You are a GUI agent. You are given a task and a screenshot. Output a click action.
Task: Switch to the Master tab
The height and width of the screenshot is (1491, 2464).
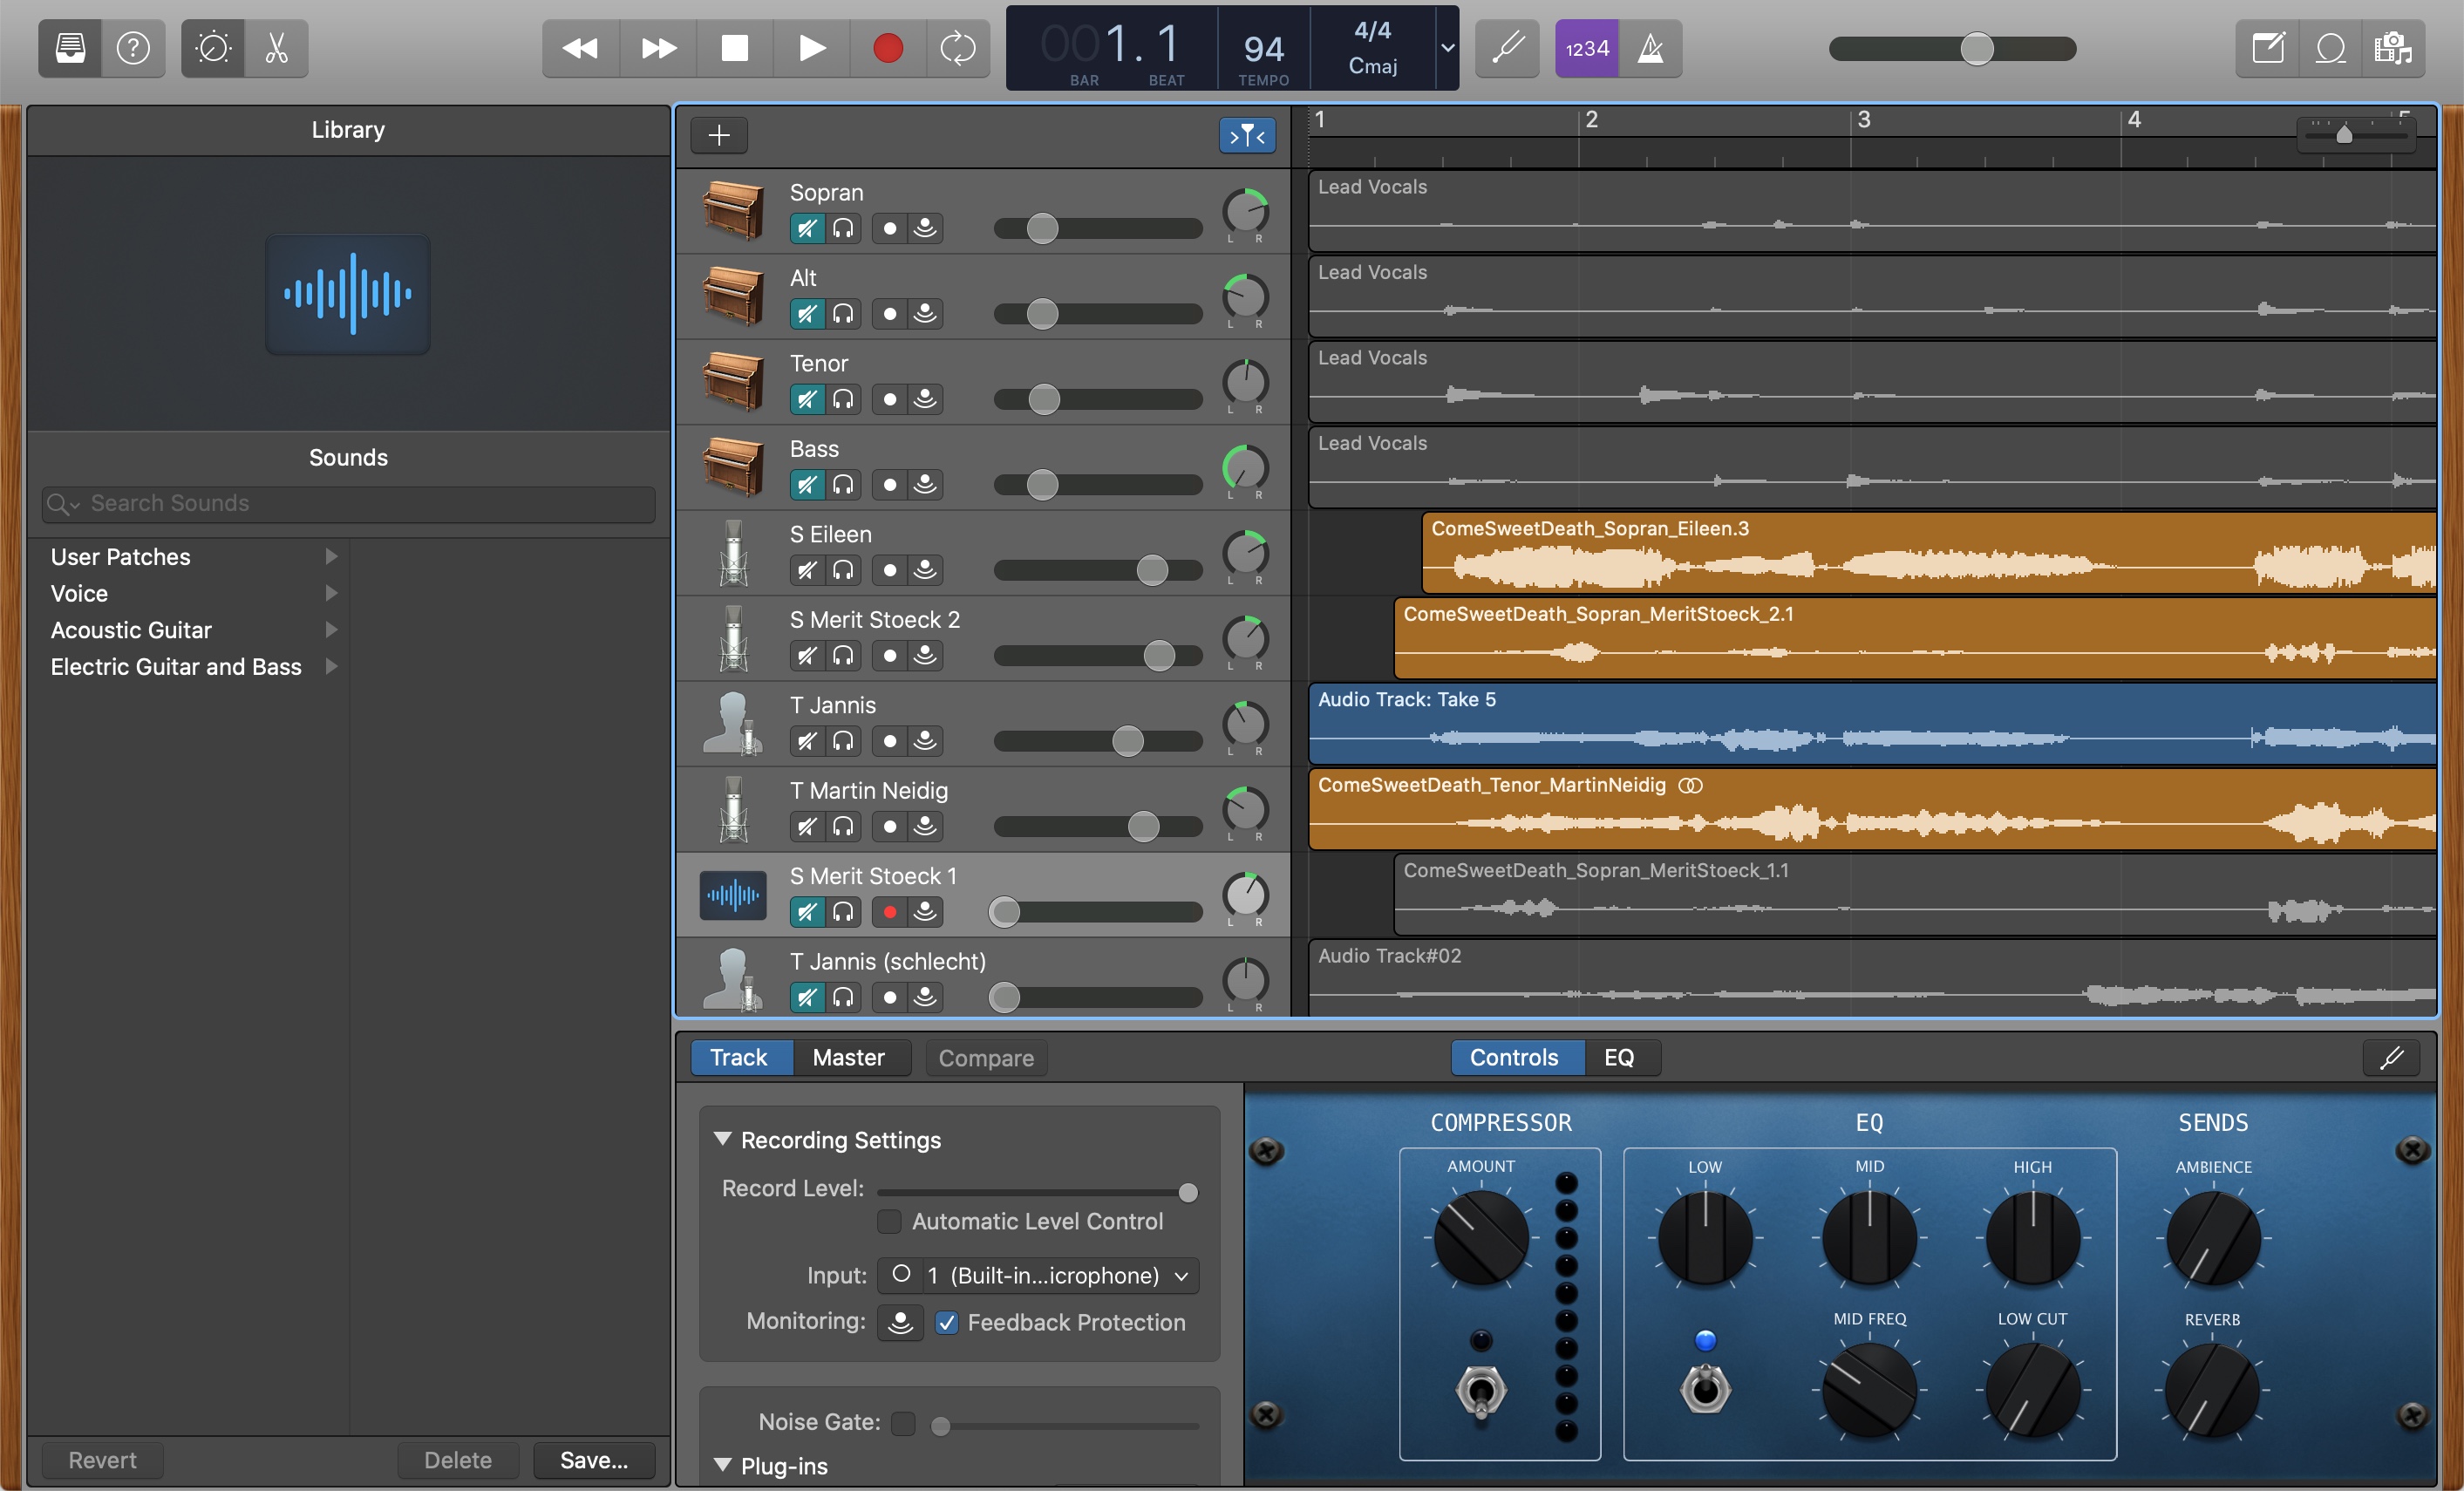click(848, 1057)
